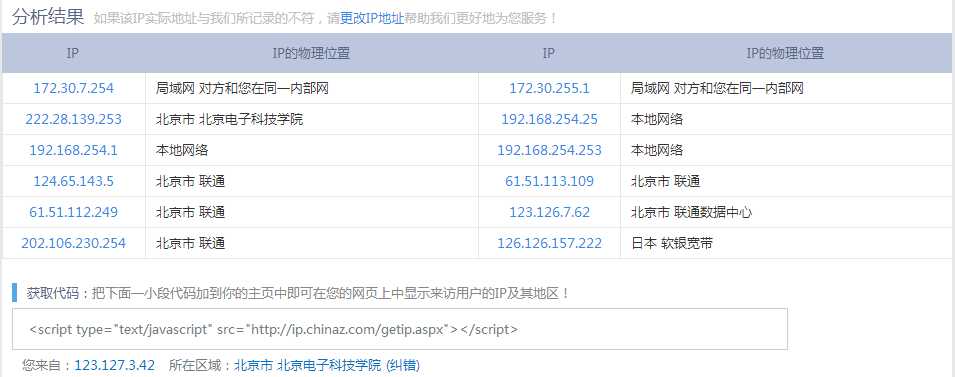955x377 pixels.
Task: Select 北京市 联通 beside 202.106.230.254
Action: [x=190, y=244]
